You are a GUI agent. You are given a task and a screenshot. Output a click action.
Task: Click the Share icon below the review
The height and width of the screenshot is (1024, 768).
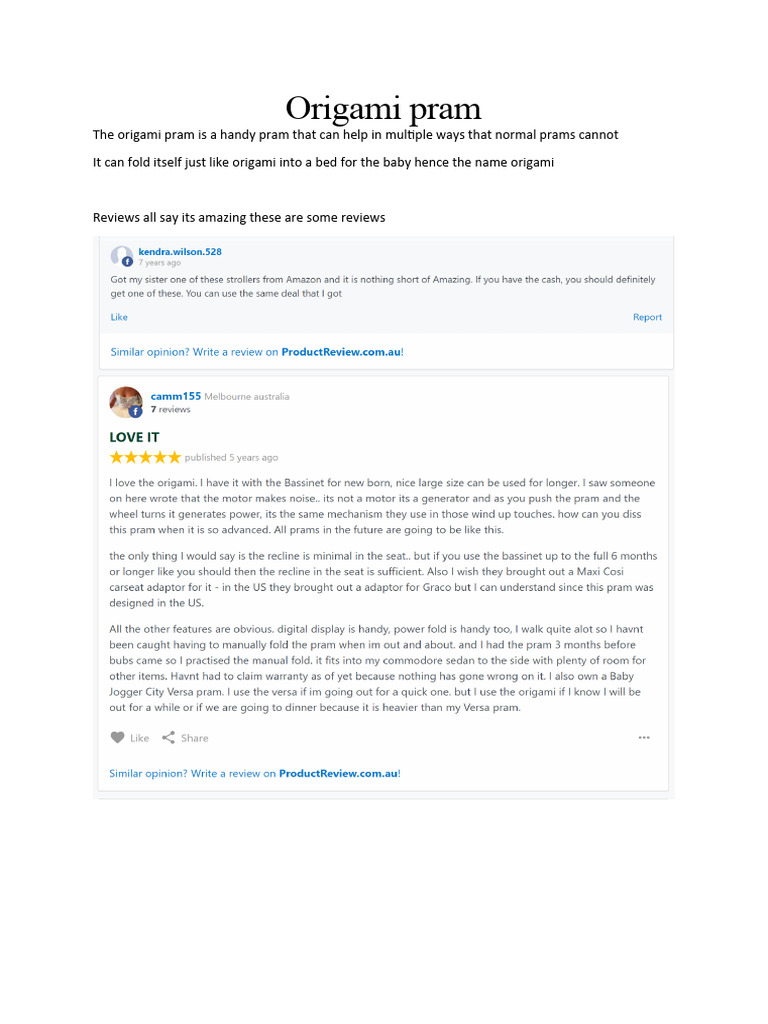[x=168, y=738]
